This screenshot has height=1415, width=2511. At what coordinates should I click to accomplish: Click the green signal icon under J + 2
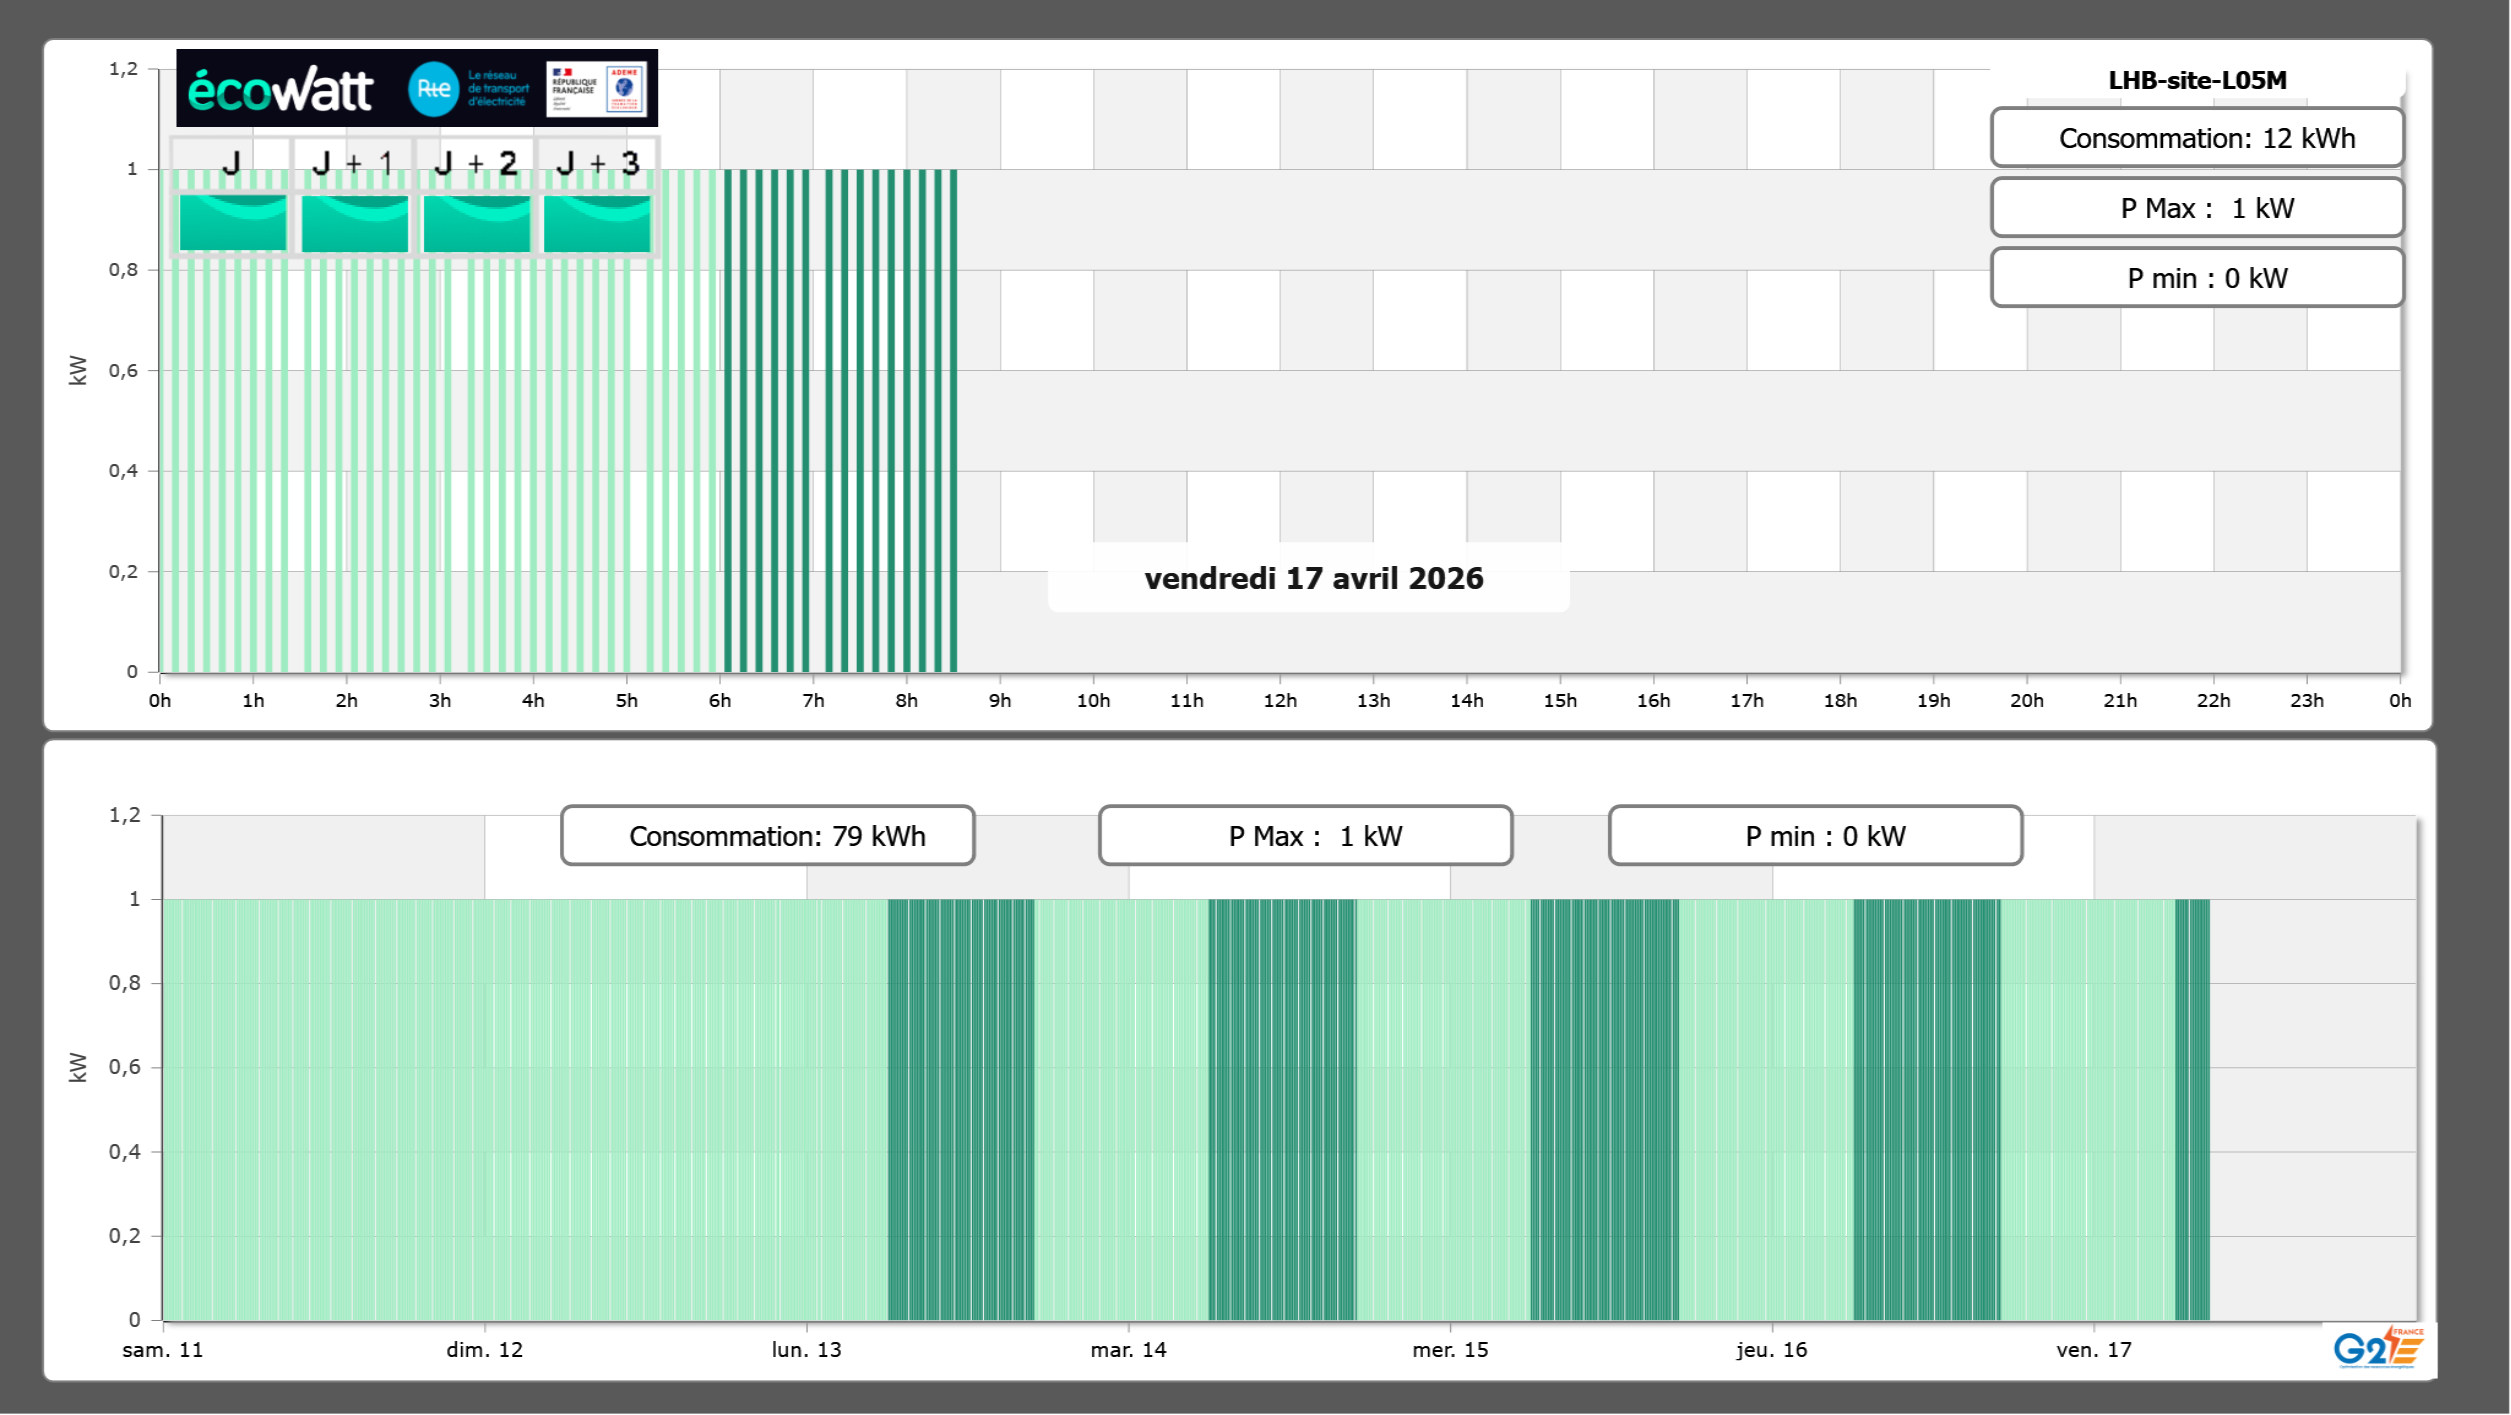pyautogui.click(x=476, y=222)
